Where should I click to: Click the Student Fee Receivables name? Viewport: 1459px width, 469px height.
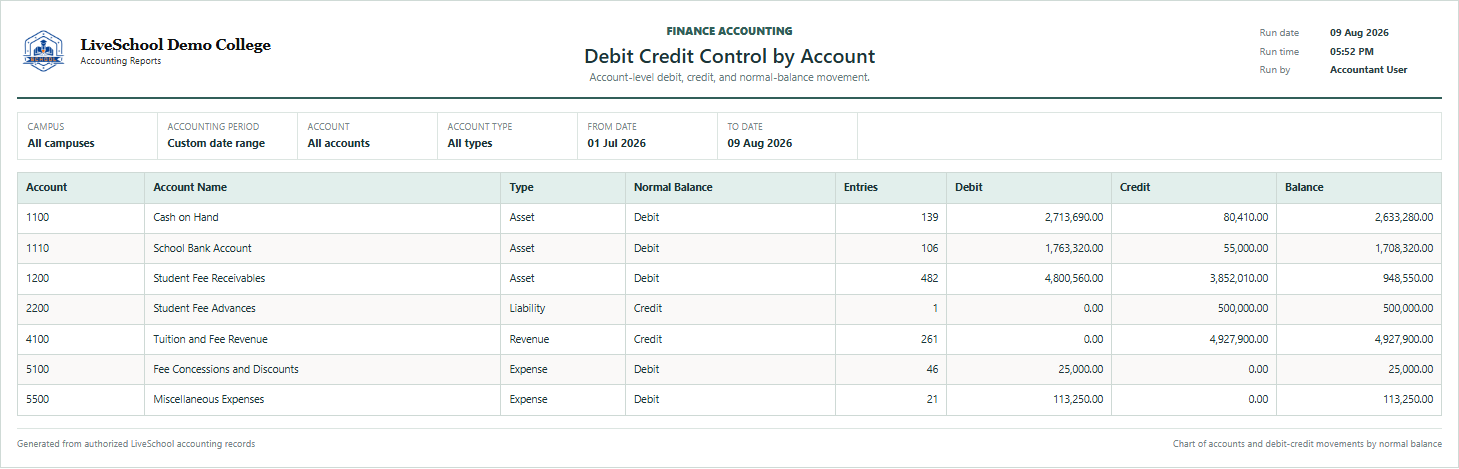tap(209, 278)
